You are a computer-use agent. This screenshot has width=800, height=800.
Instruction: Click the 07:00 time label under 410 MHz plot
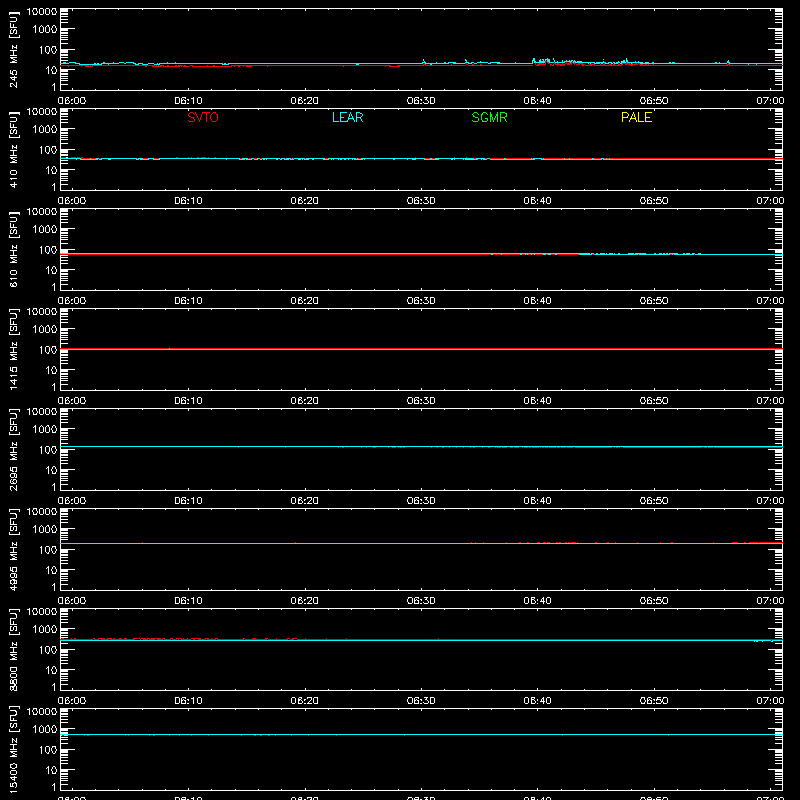click(x=770, y=201)
